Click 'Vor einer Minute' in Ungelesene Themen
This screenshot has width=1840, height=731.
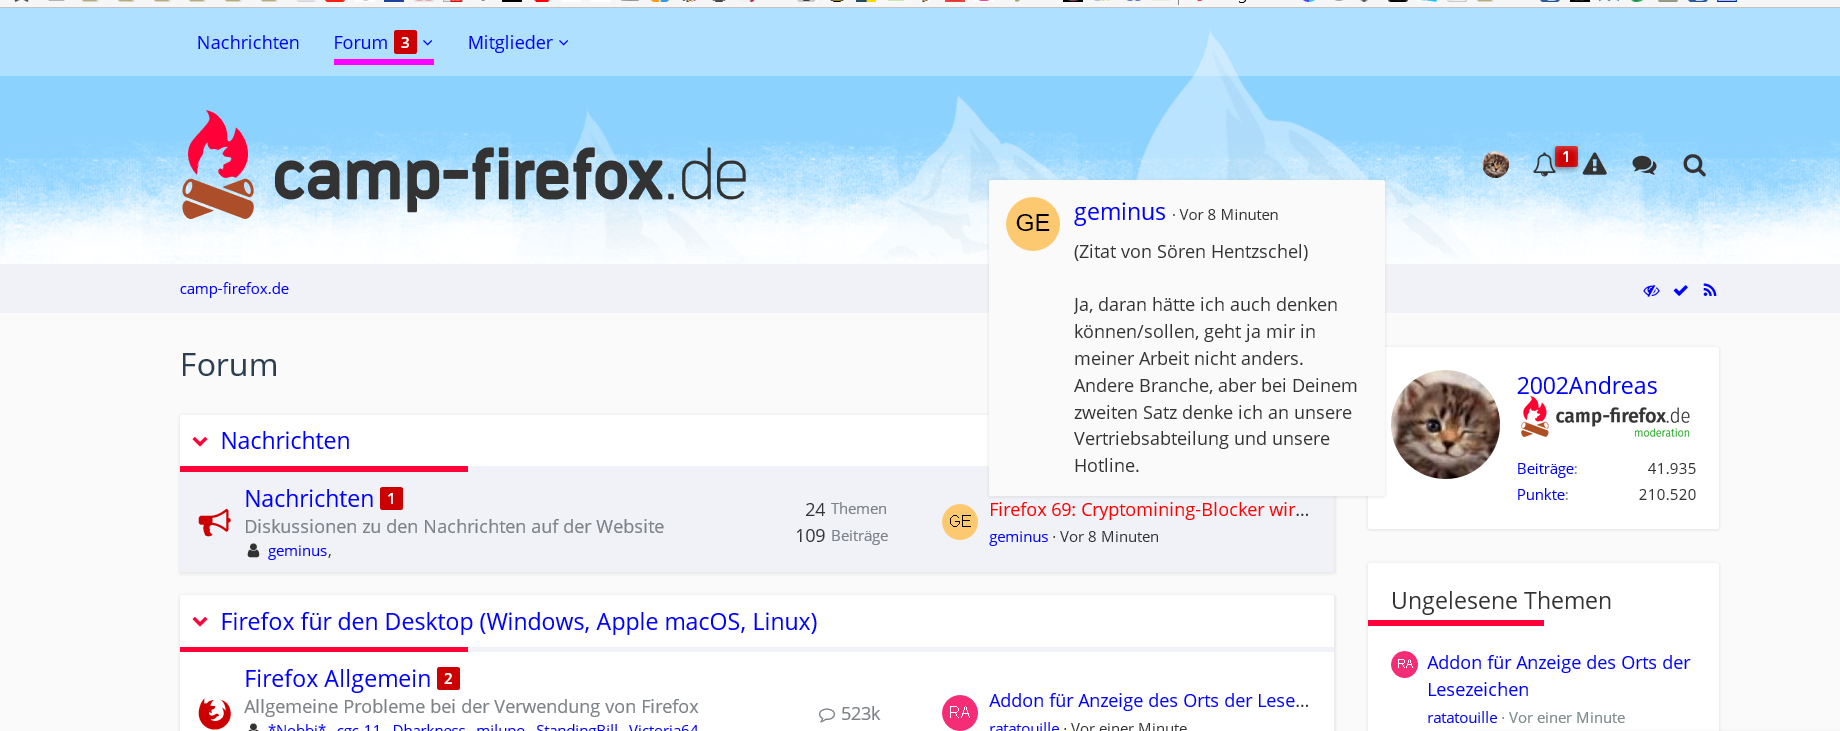pos(1567,717)
